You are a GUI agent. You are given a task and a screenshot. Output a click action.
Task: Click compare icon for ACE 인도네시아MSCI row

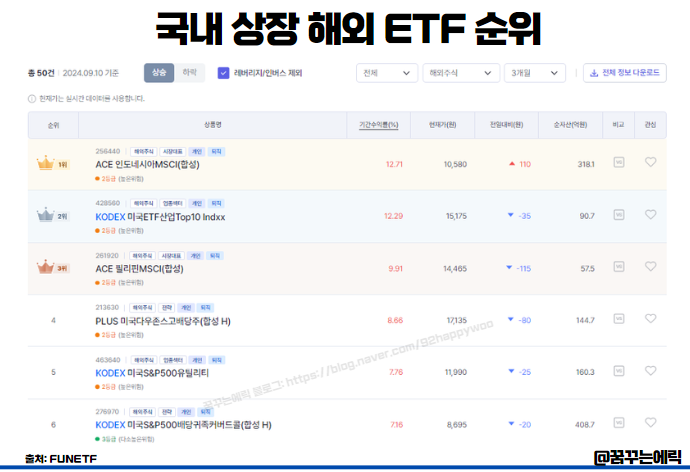click(619, 162)
